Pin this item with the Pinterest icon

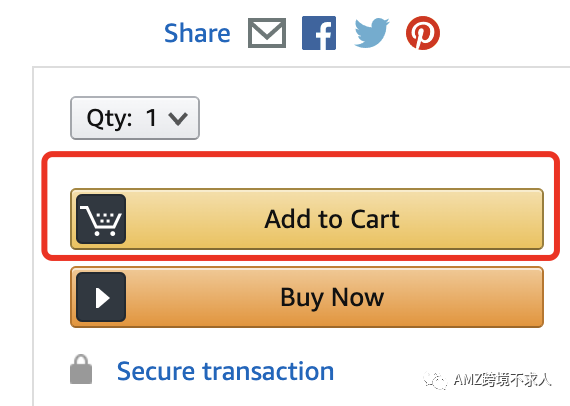tap(423, 33)
